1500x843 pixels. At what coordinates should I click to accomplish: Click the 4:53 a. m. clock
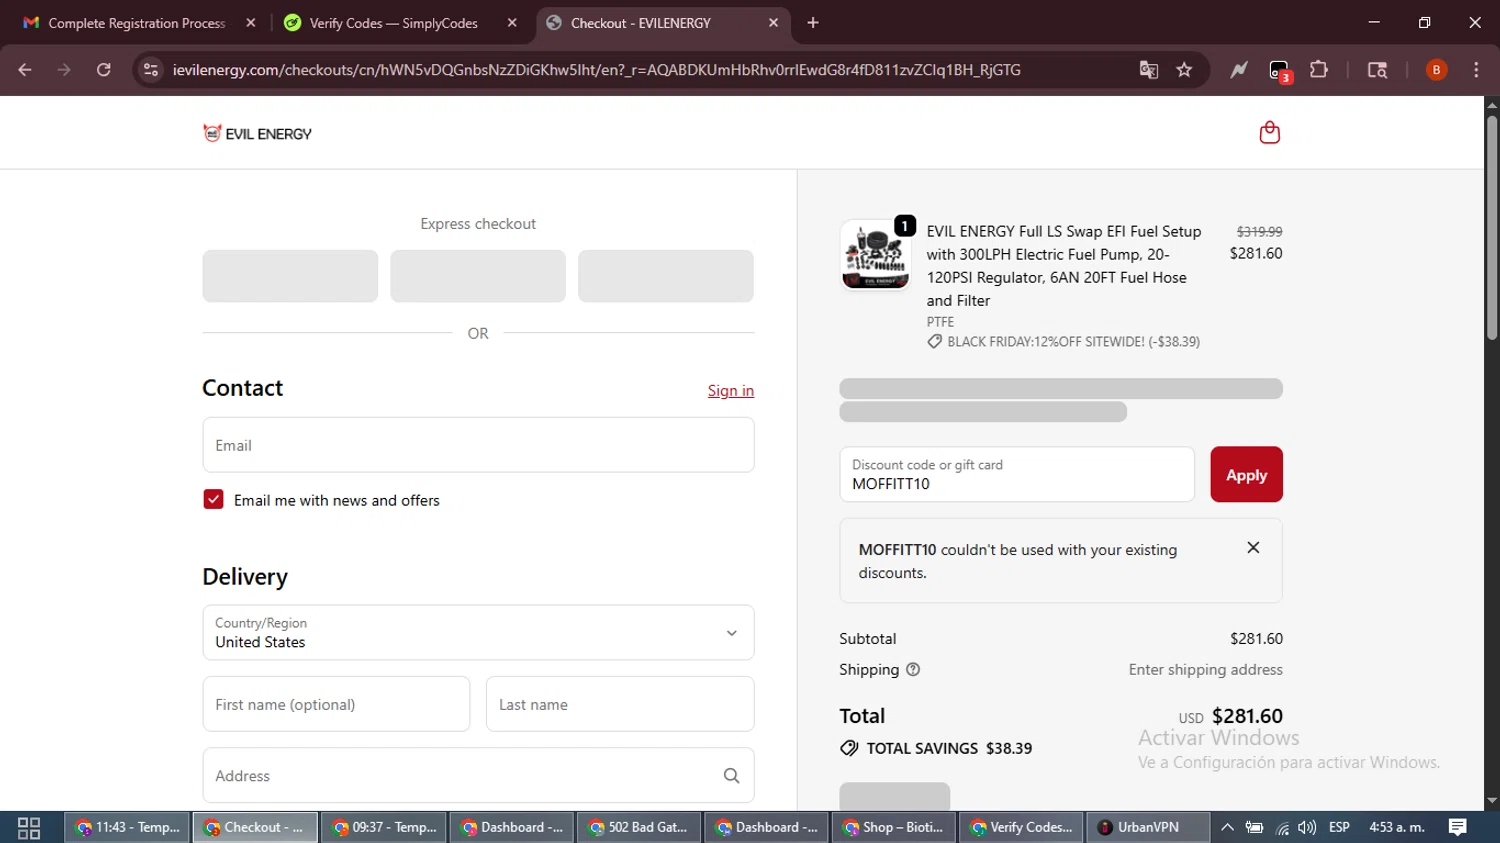click(1397, 827)
